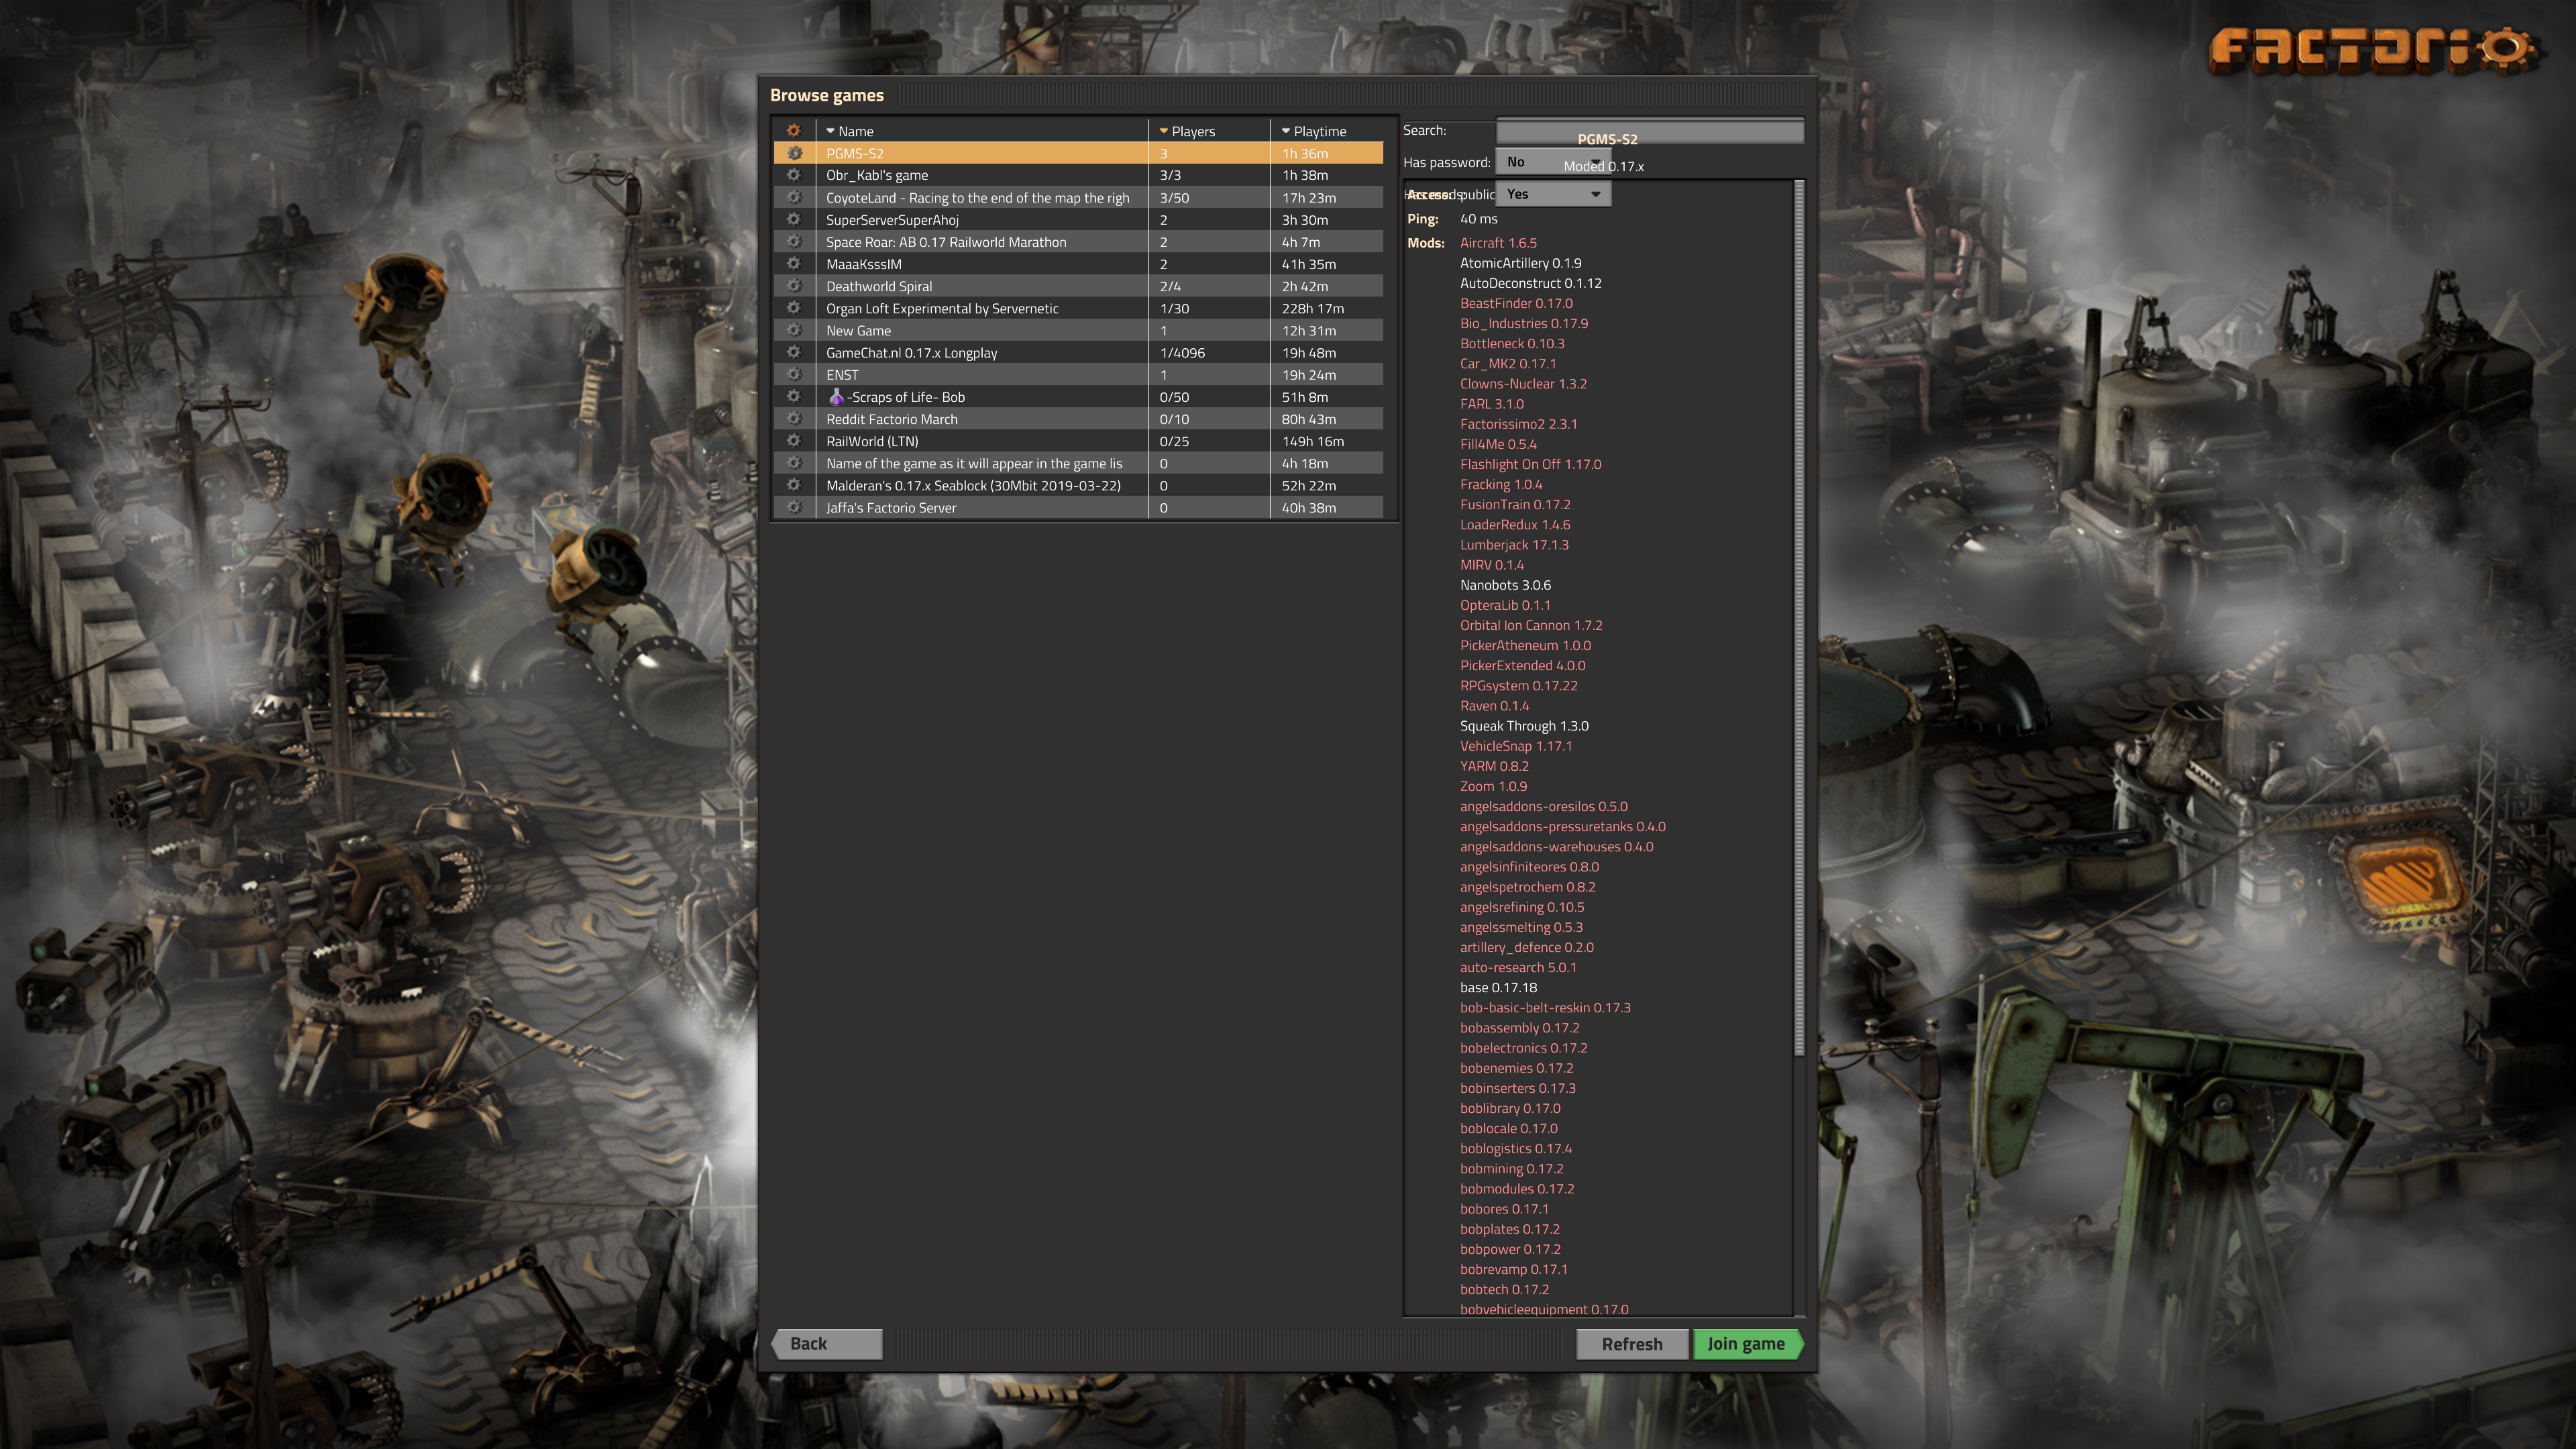Click gear icon for RailWorld (LTN)
Screen dimensions: 2576x1449
794,440
